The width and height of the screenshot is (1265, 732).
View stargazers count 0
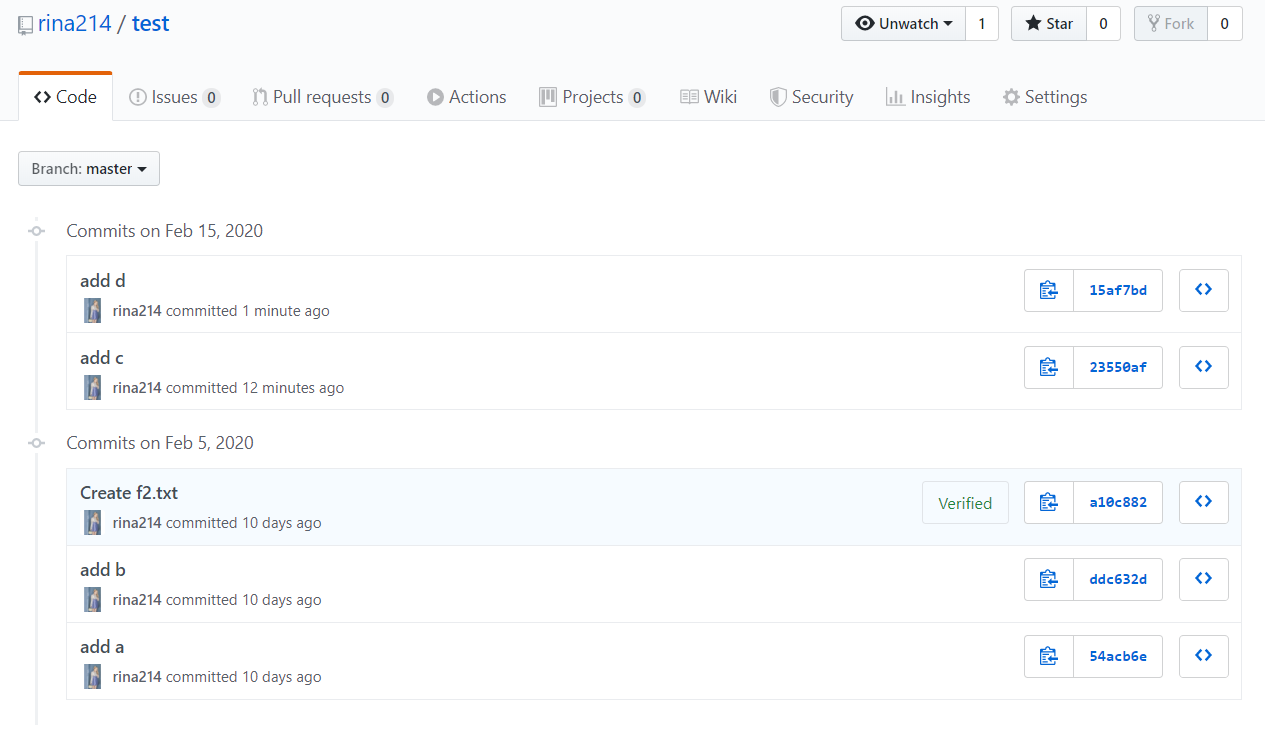[1103, 24]
